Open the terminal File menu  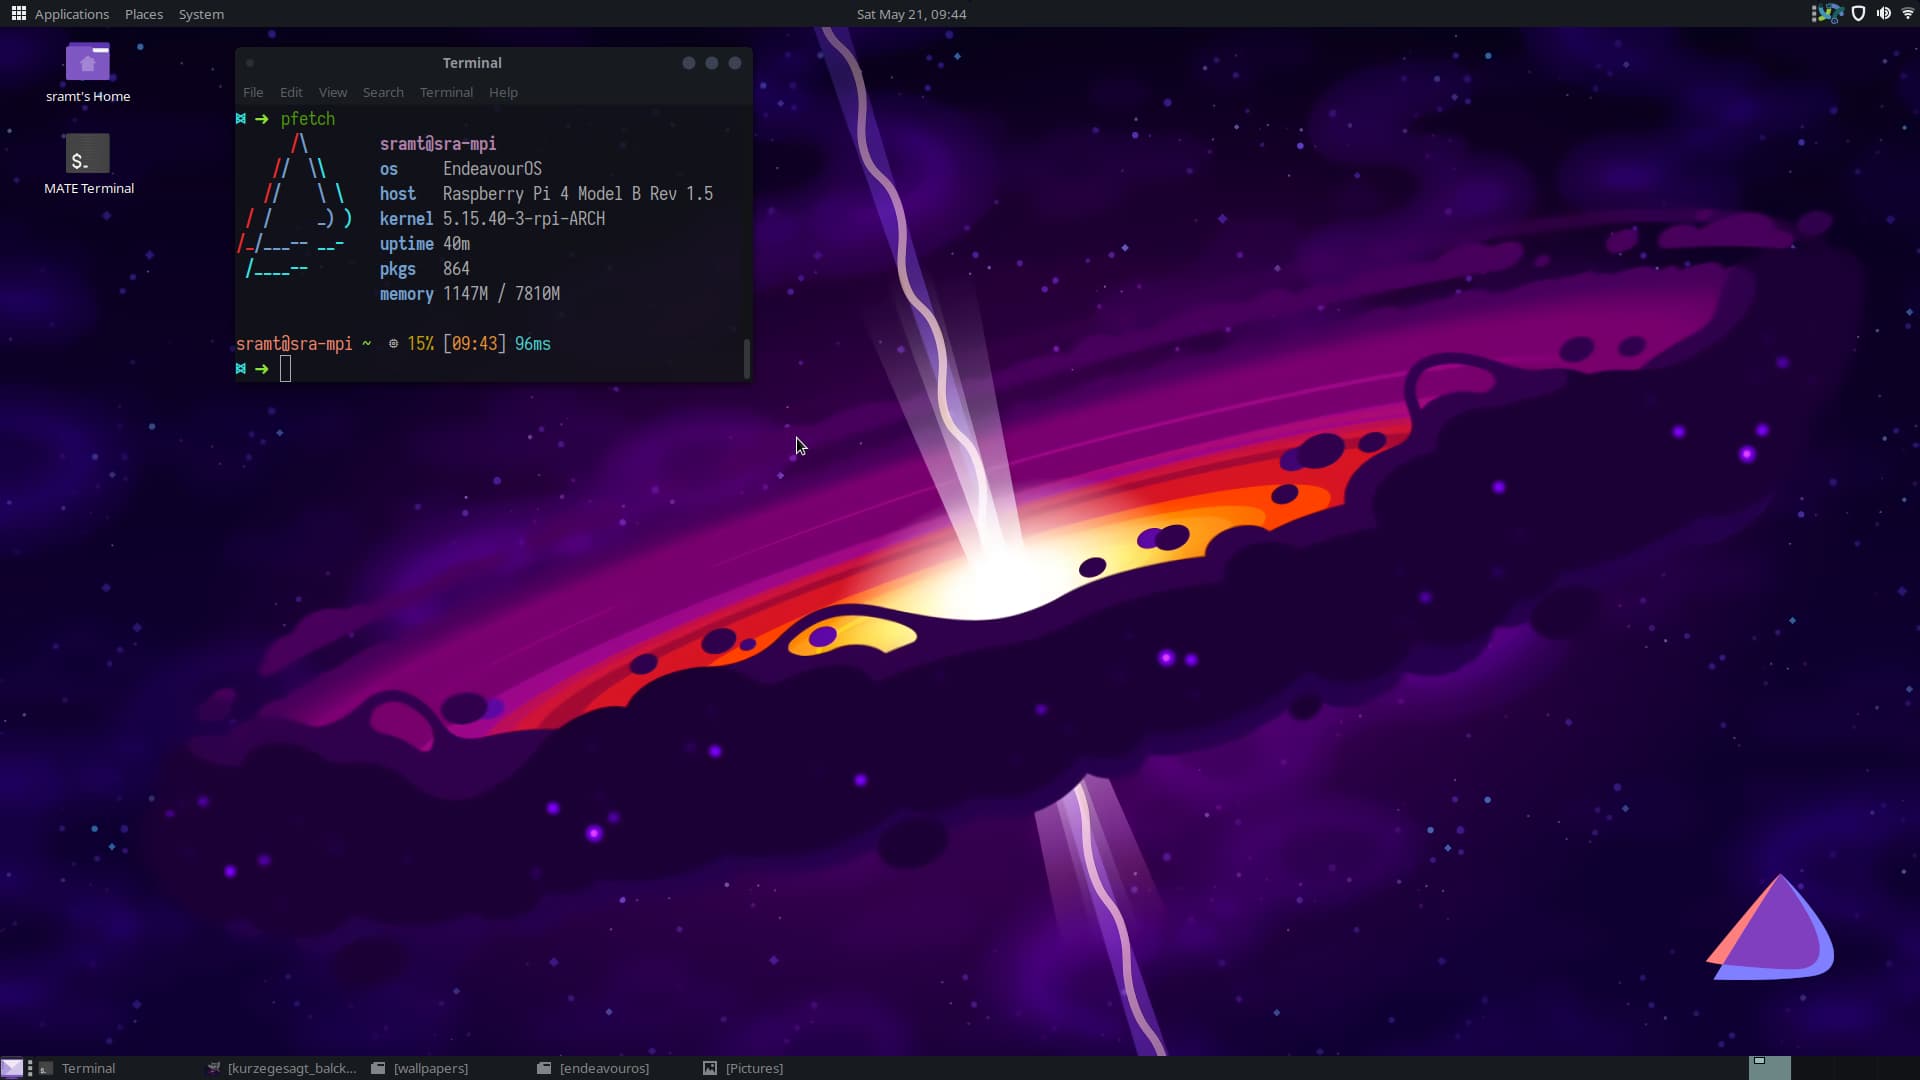[253, 92]
